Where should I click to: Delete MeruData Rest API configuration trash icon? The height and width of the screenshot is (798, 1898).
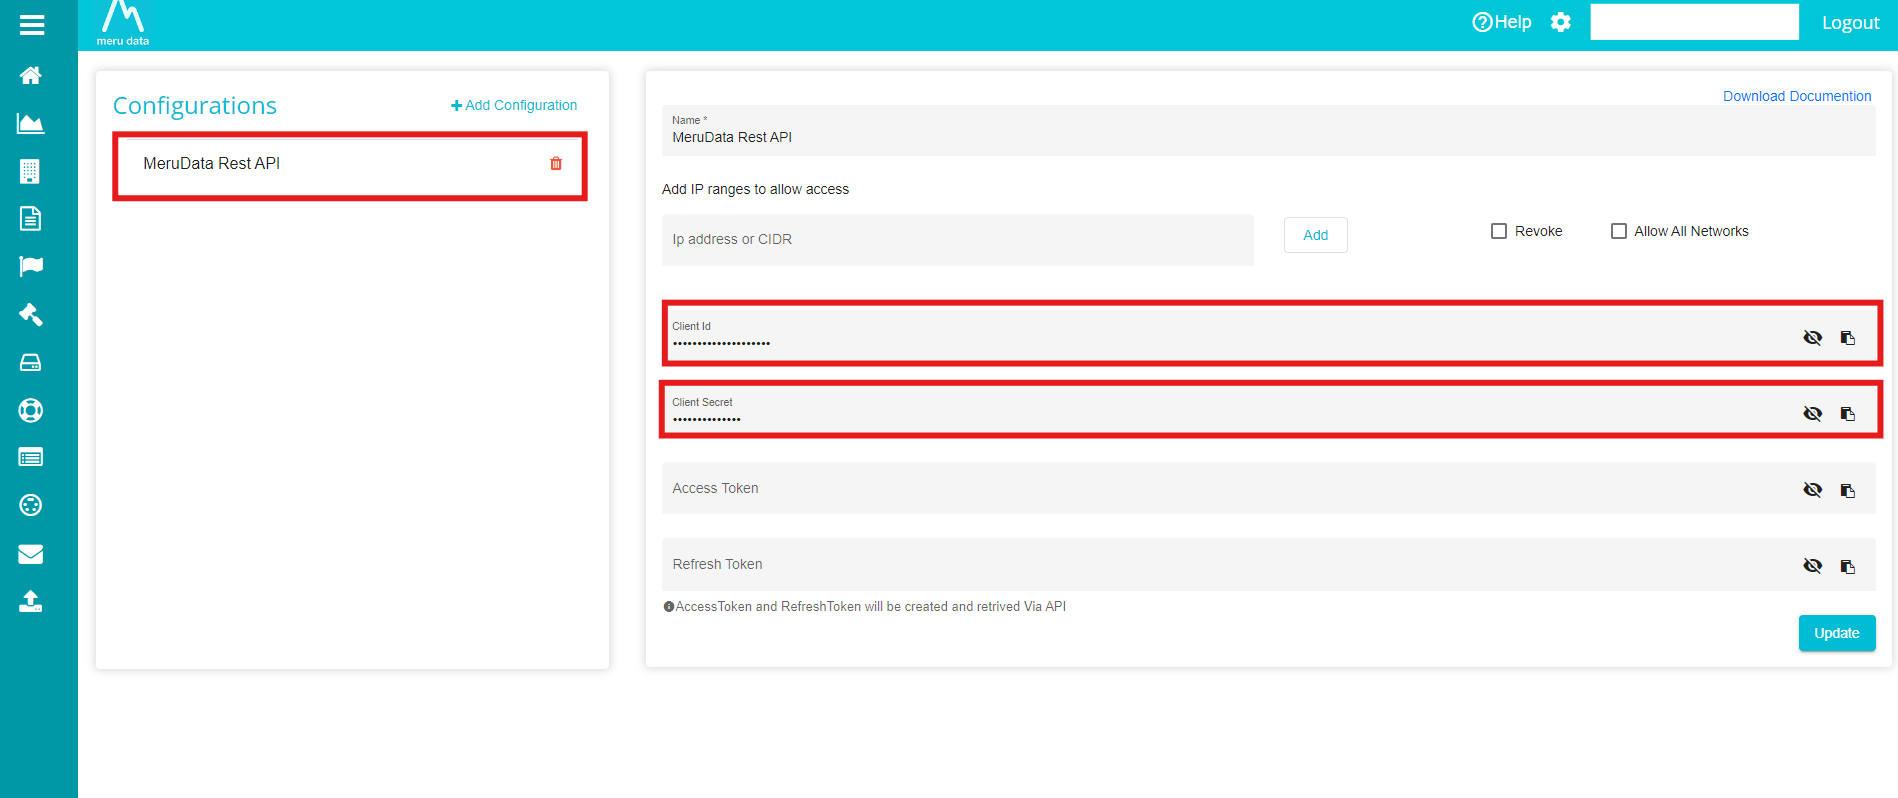pos(556,163)
